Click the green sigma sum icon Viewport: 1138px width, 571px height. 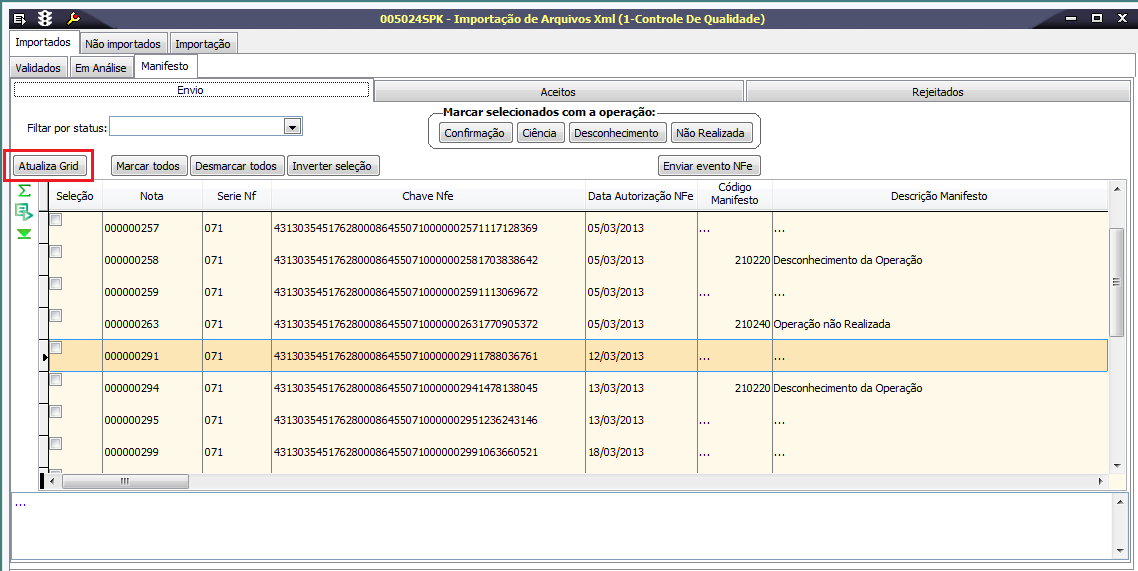pos(24,191)
